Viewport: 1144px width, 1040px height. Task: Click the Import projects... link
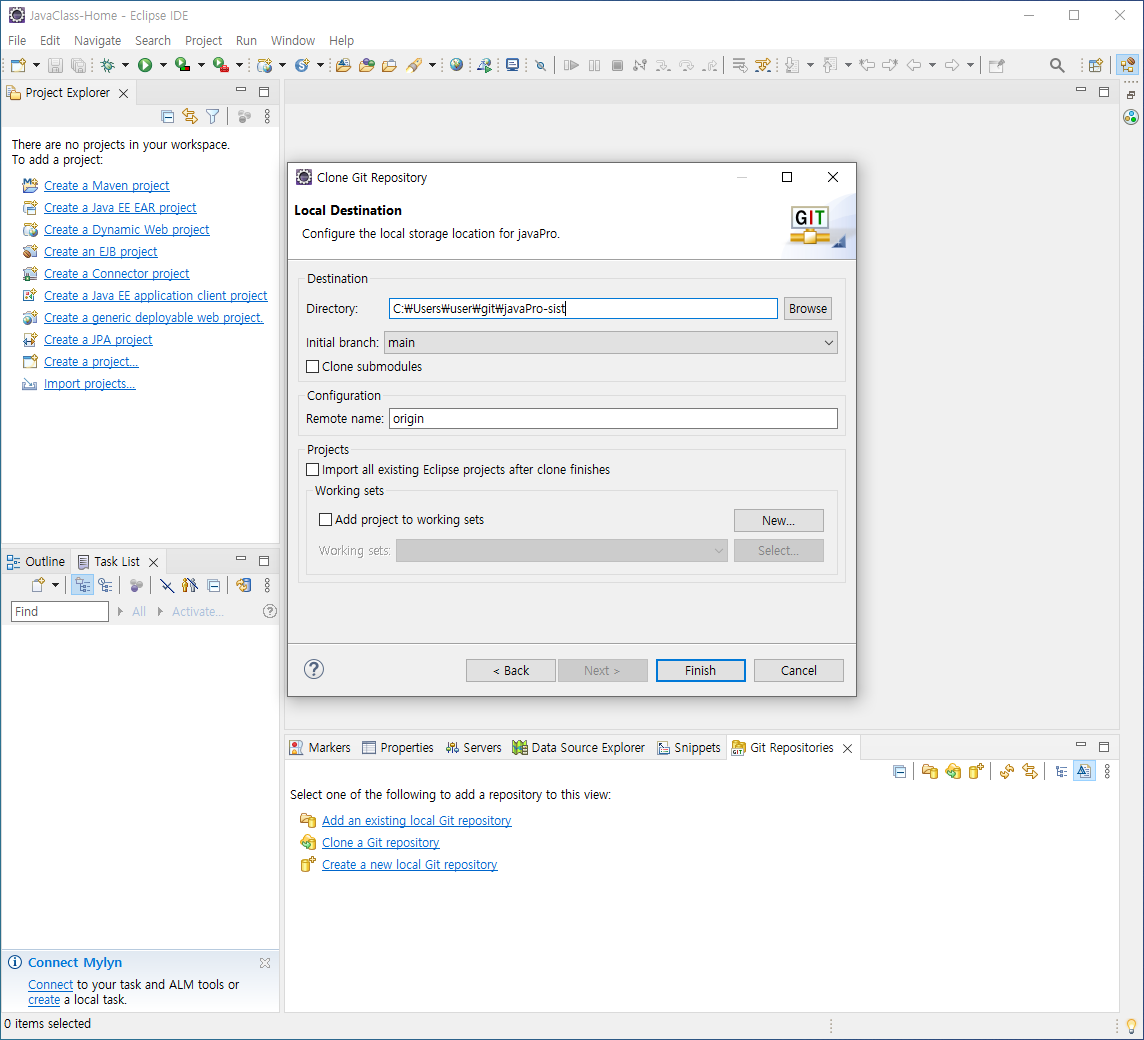(x=90, y=383)
